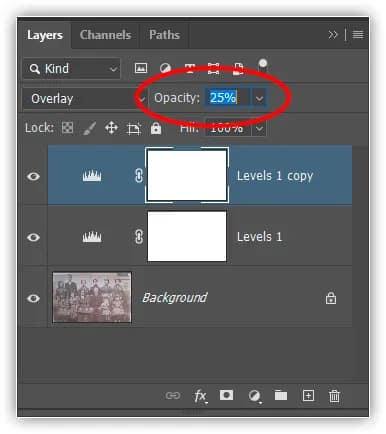The width and height of the screenshot is (386, 434).
Task: Click Background layer lock icon
Action: click(x=331, y=298)
